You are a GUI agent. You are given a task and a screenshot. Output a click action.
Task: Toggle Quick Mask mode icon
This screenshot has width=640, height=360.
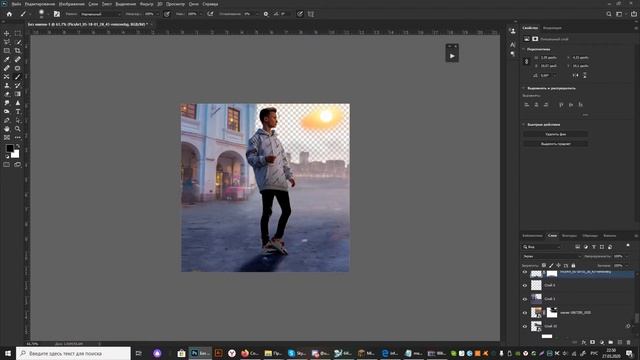[7, 164]
